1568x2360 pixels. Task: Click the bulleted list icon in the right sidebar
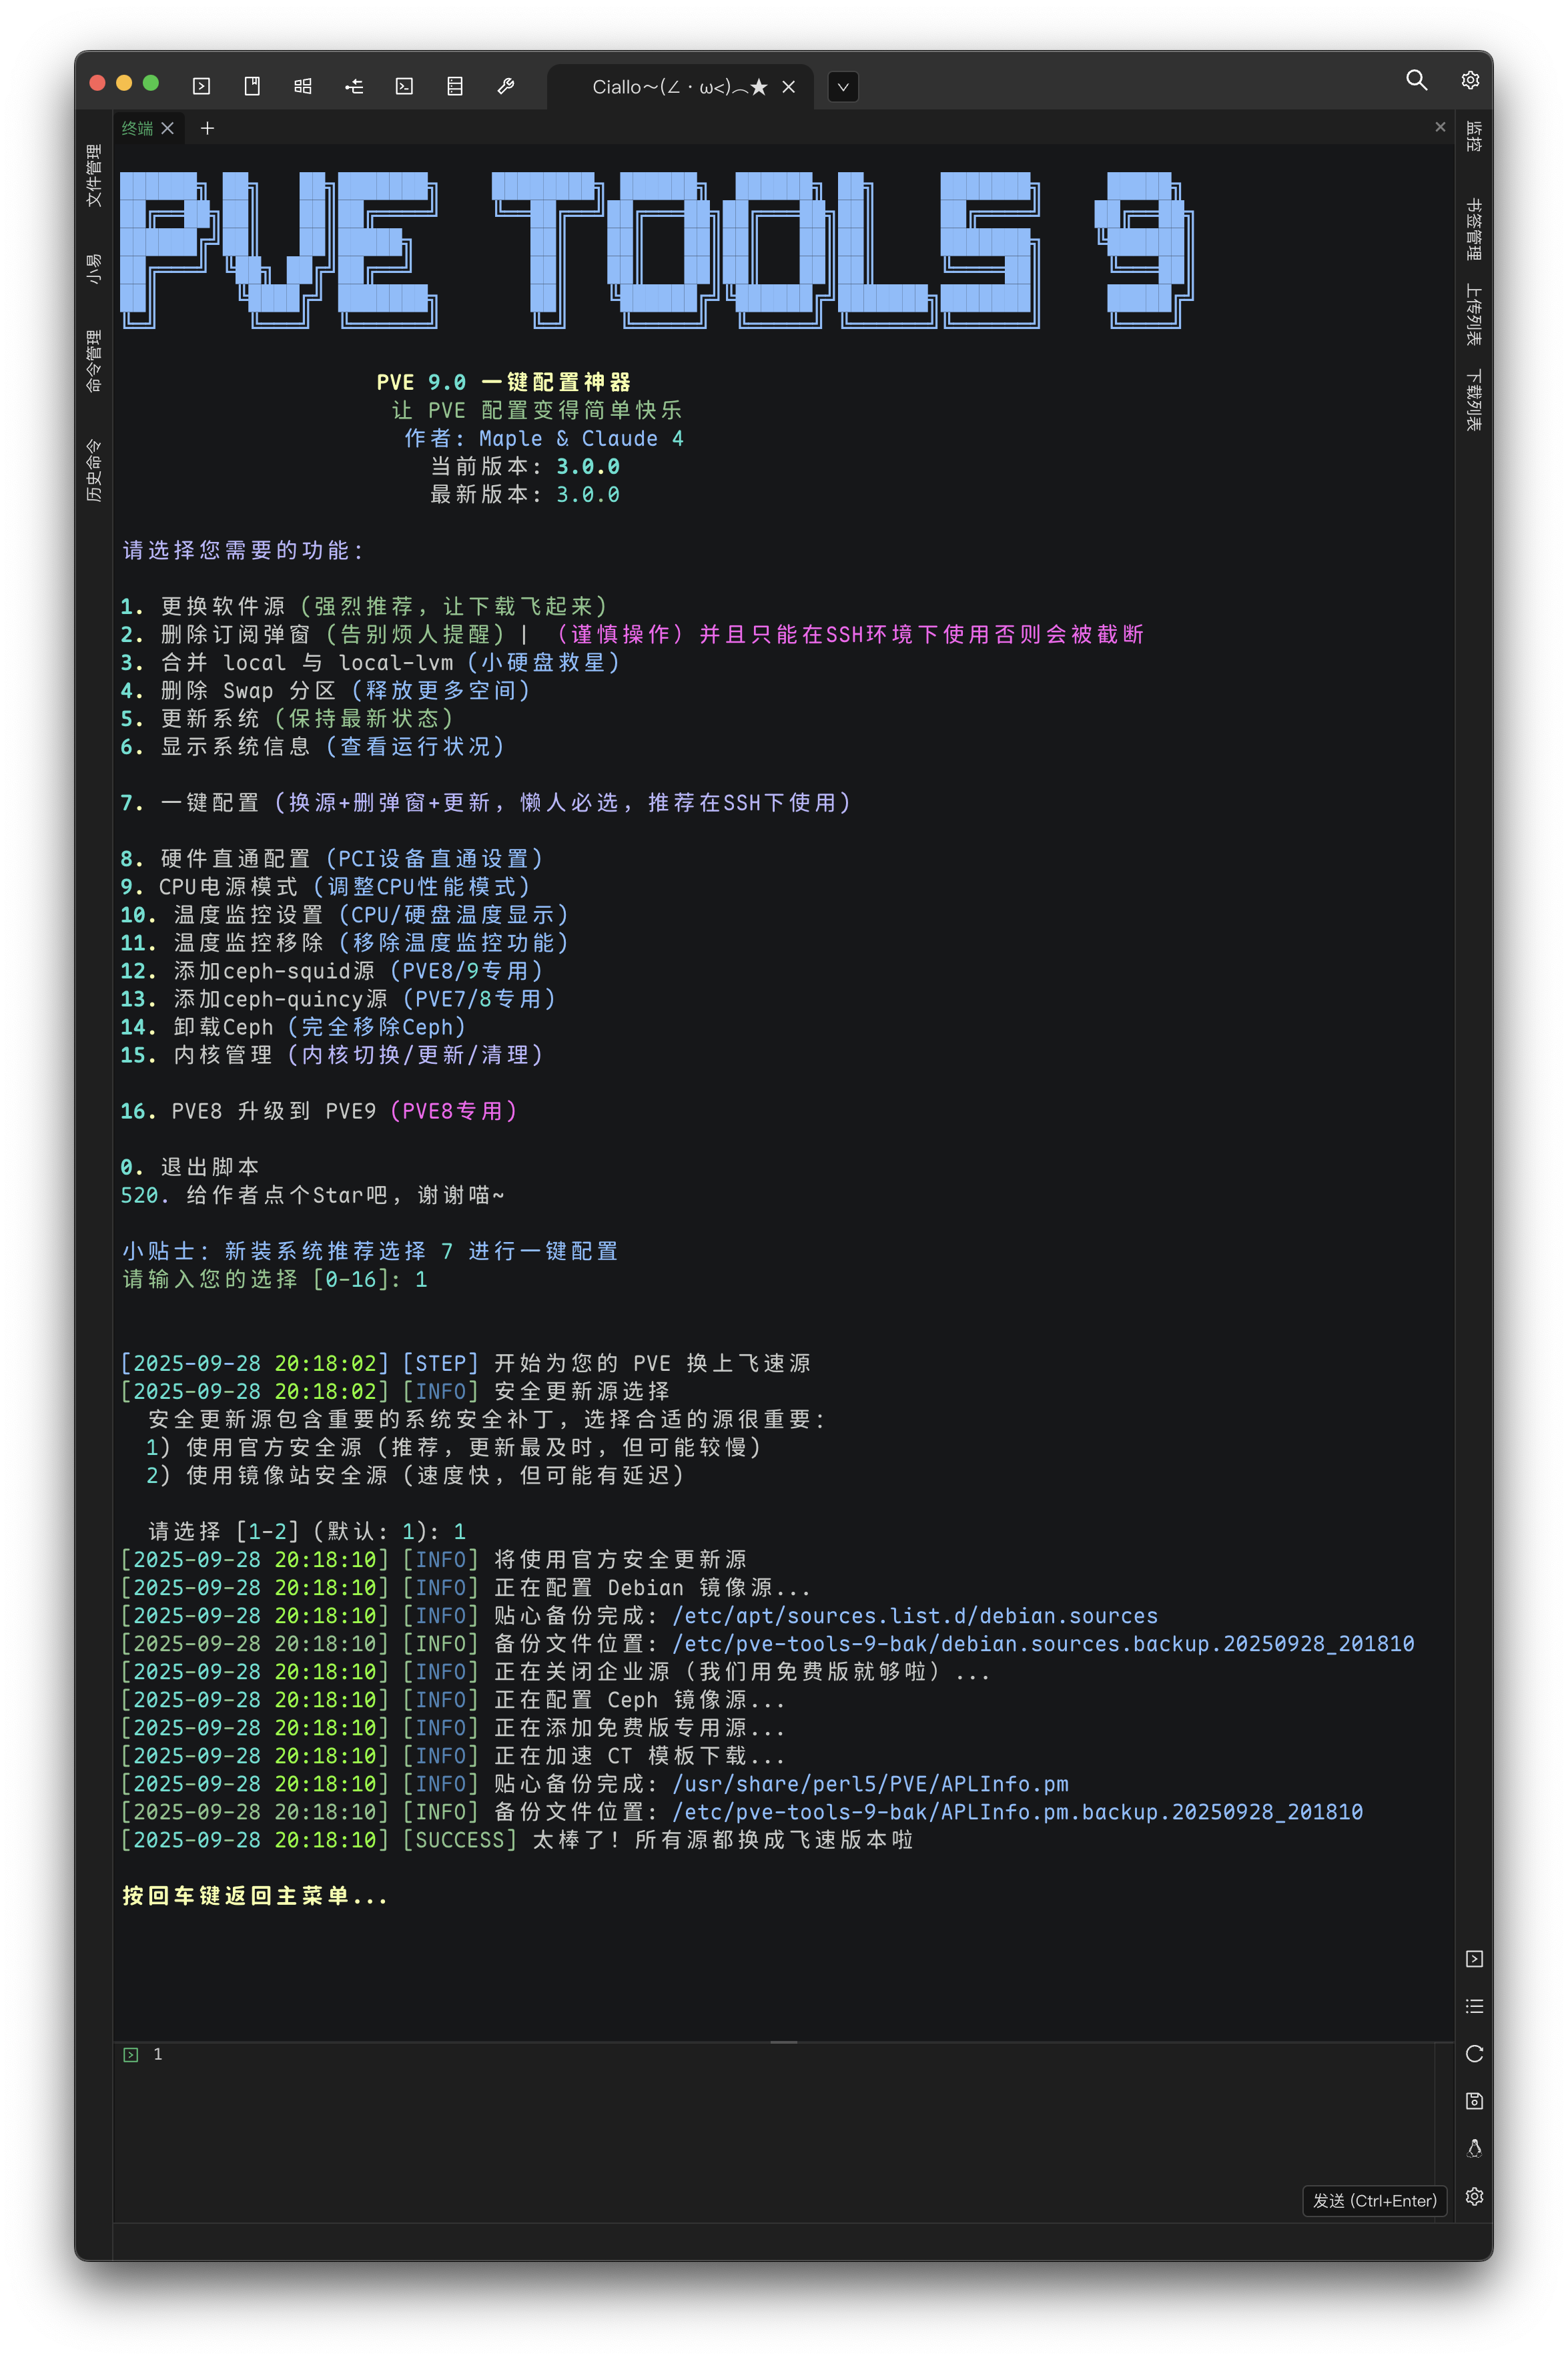(x=1474, y=2005)
